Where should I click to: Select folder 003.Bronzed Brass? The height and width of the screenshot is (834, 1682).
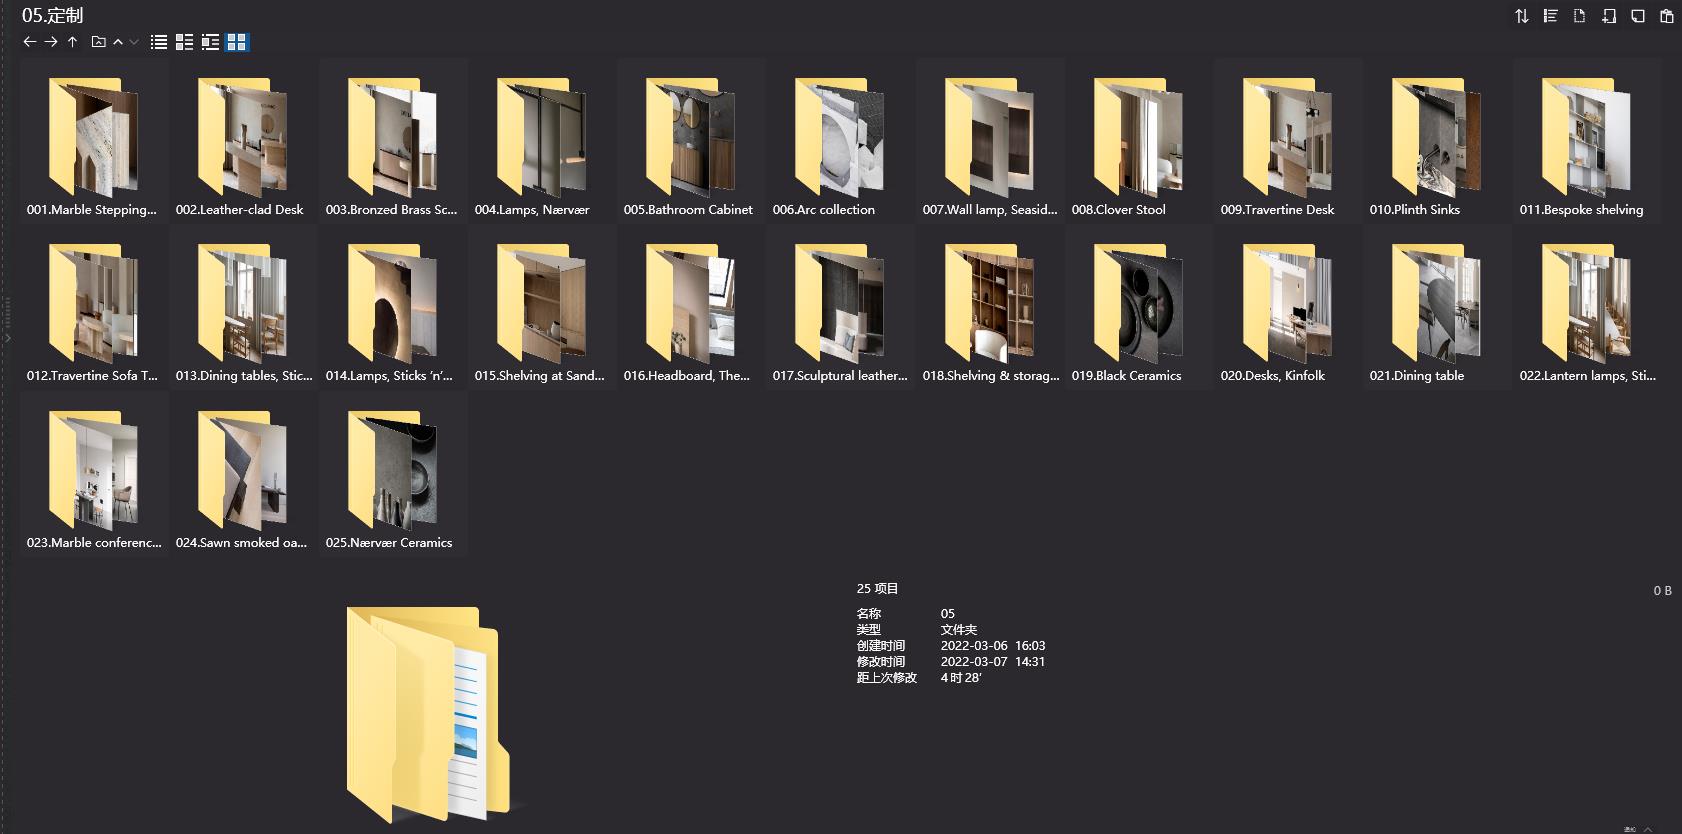(x=393, y=140)
